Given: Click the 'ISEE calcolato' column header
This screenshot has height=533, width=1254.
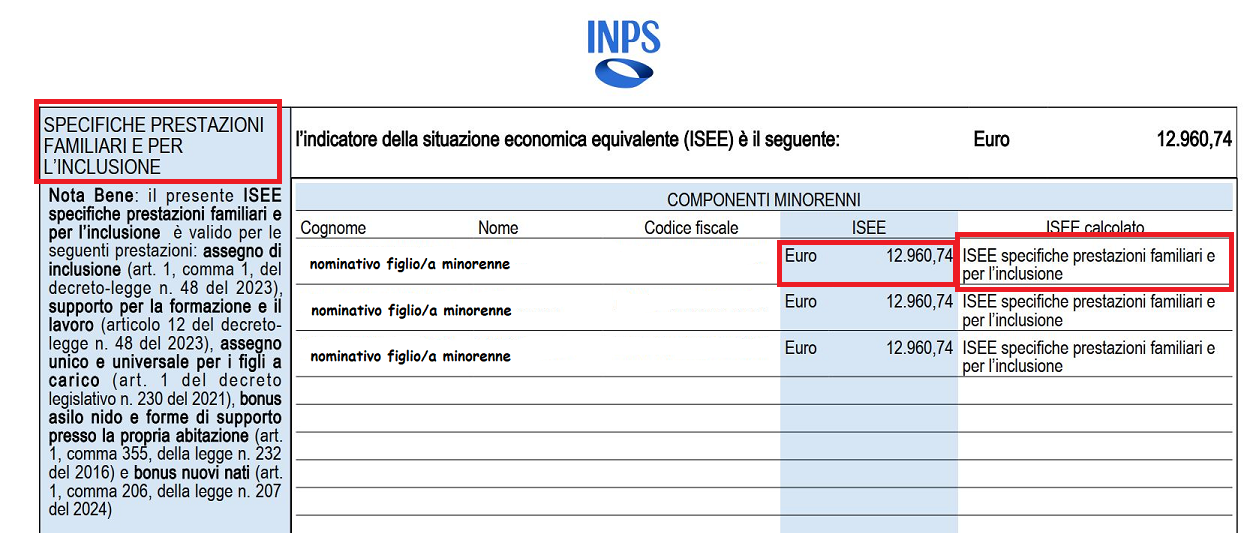Looking at the screenshot, I should pos(1094,228).
